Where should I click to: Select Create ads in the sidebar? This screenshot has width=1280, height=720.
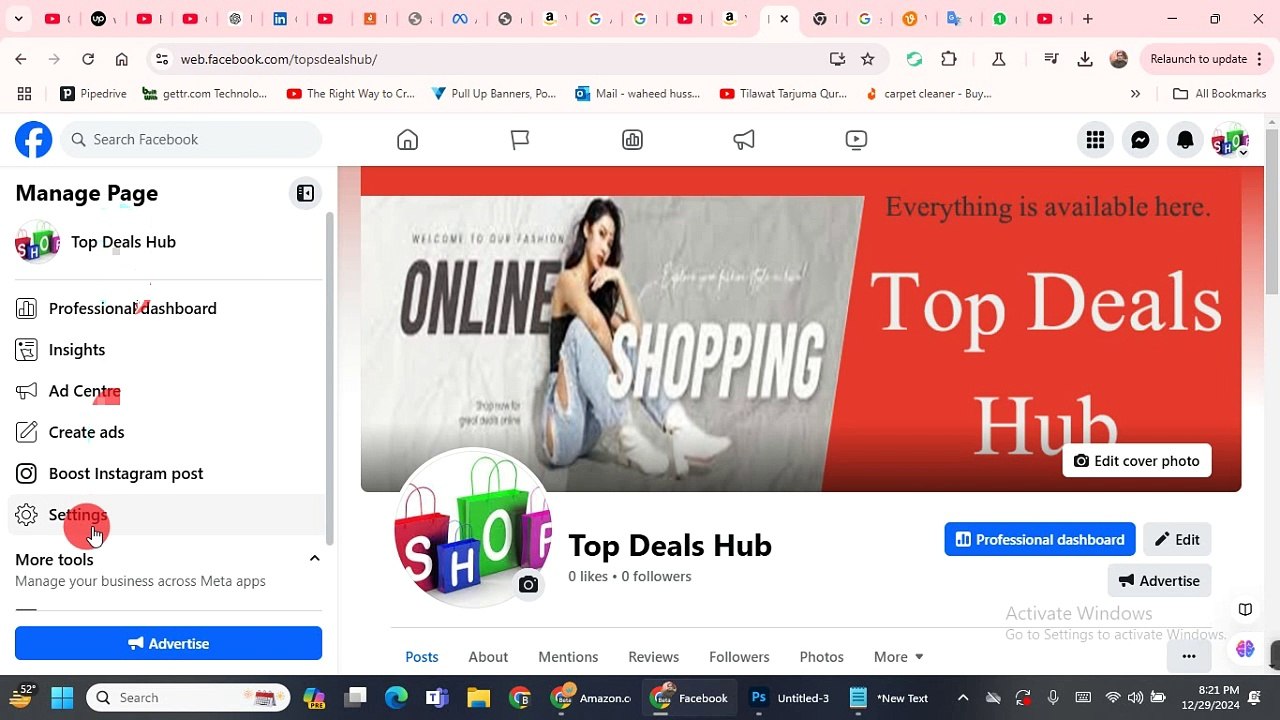click(x=166, y=432)
